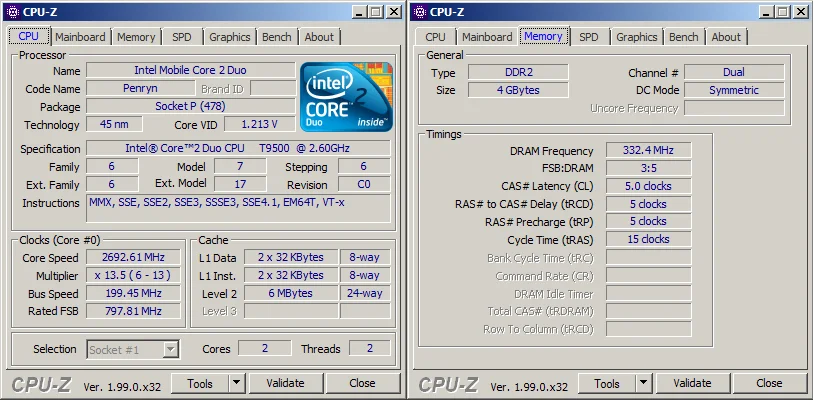Expand Tools dropdown arrow in the left window
The width and height of the screenshot is (813, 400).
[x=236, y=383]
